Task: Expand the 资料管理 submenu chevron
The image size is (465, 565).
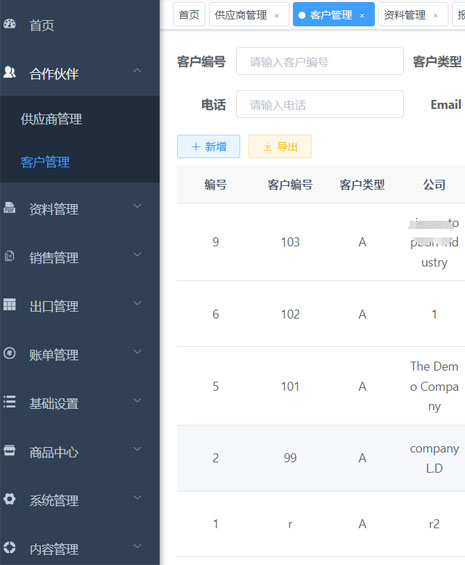Action: [x=137, y=206]
